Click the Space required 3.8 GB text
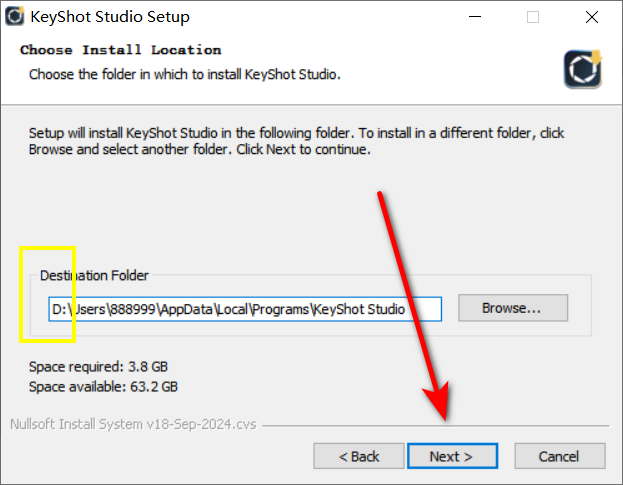The height and width of the screenshot is (485, 623). click(98, 366)
